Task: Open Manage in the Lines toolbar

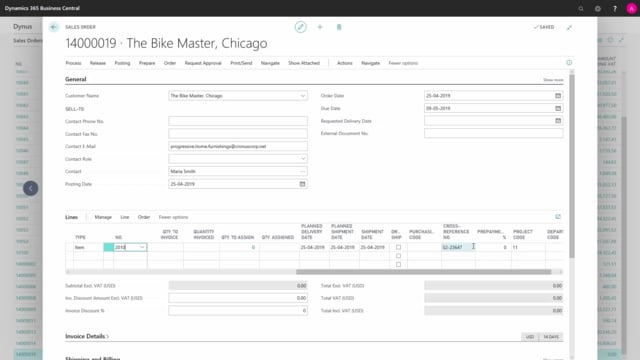Action: click(x=103, y=217)
